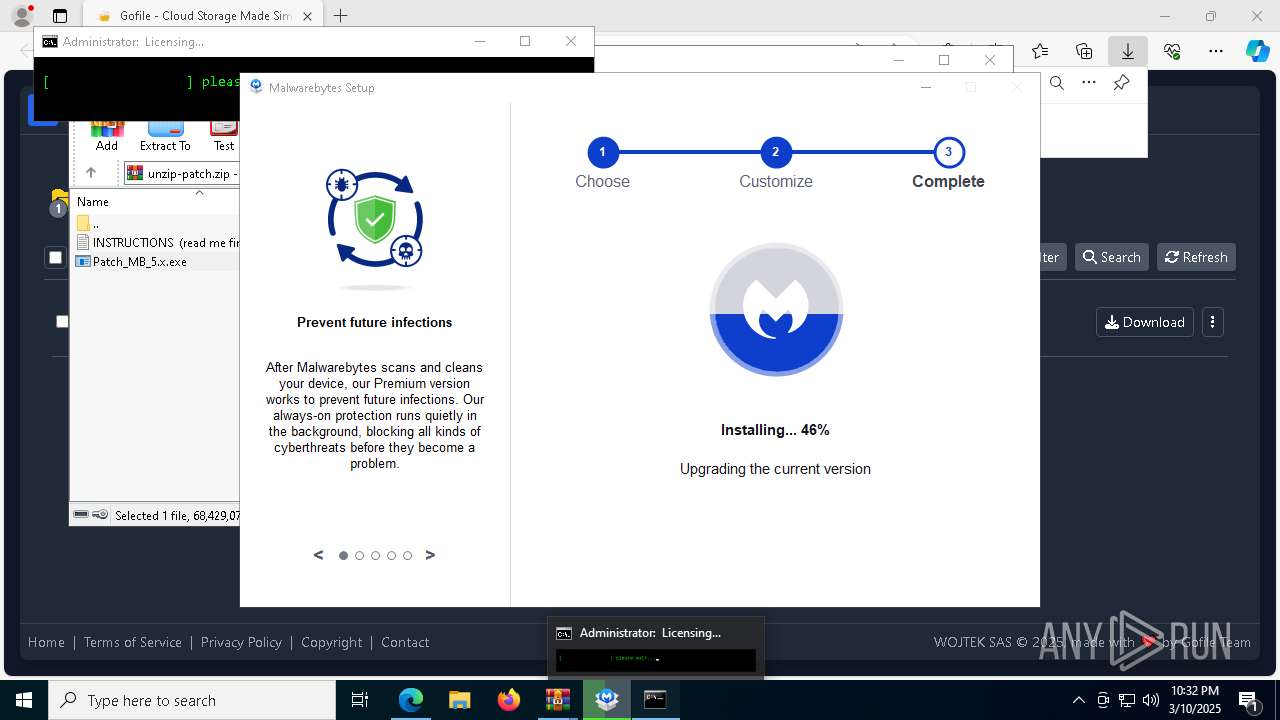
Task: Toggle the upper Gofile file checkbox
Action: pyautogui.click(x=55, y=258)
